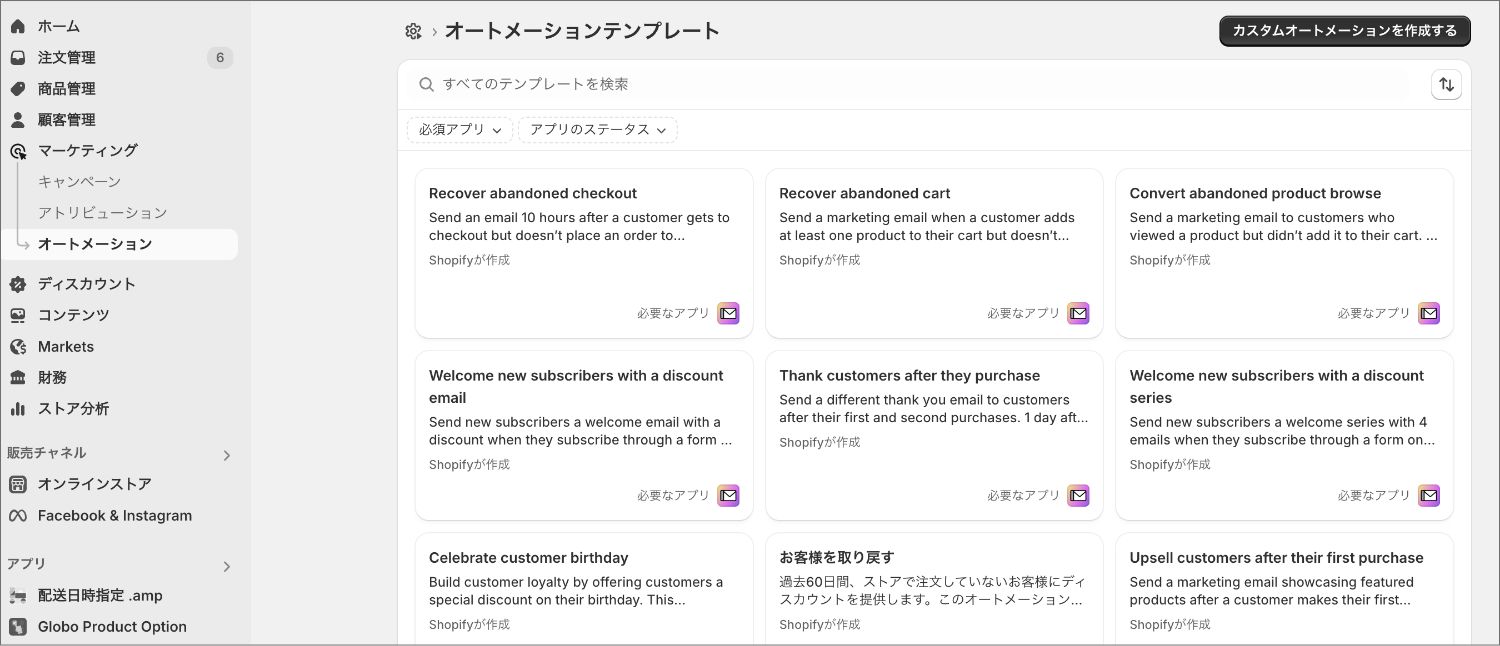
Task: Select キャンペーン under marketing
Action: click(79, 182)
